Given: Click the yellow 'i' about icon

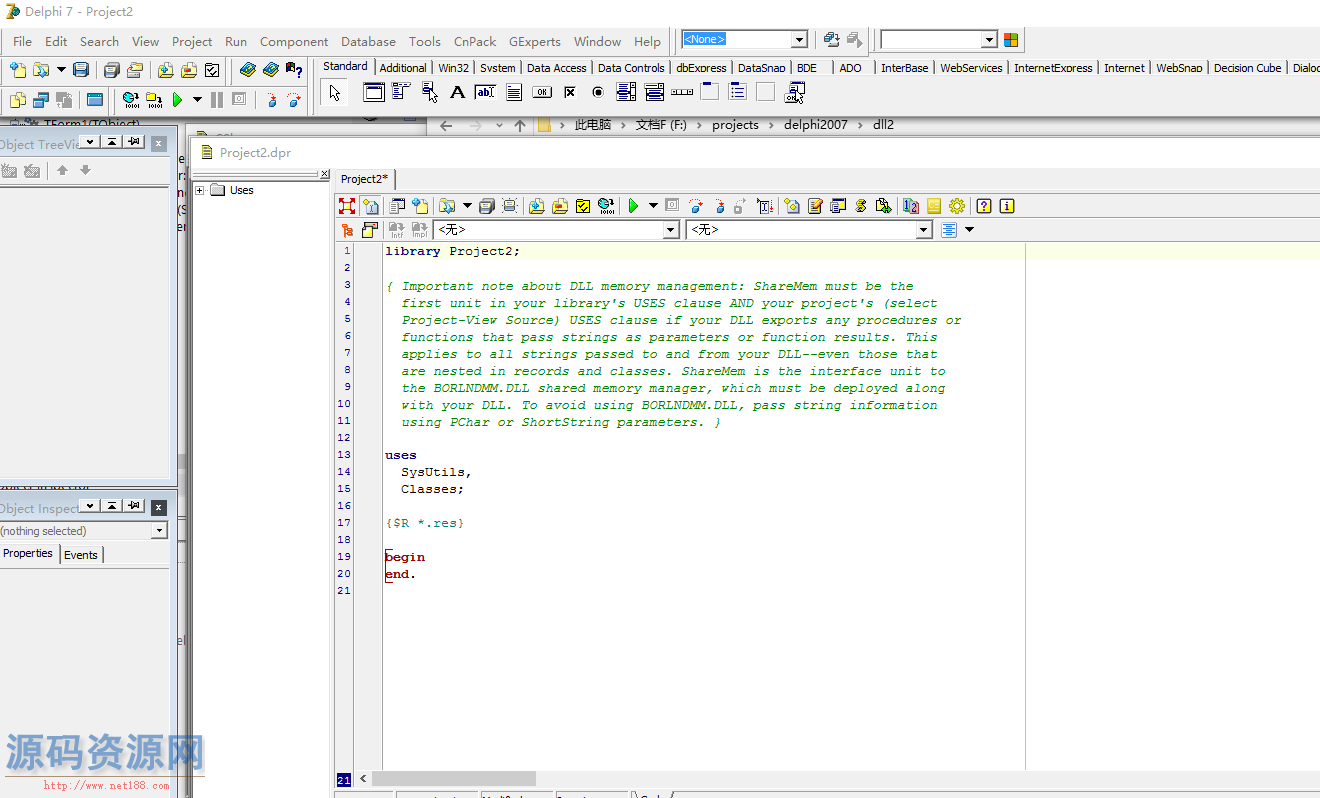Looking at the screenshot, I should [x=1007, y=206].
